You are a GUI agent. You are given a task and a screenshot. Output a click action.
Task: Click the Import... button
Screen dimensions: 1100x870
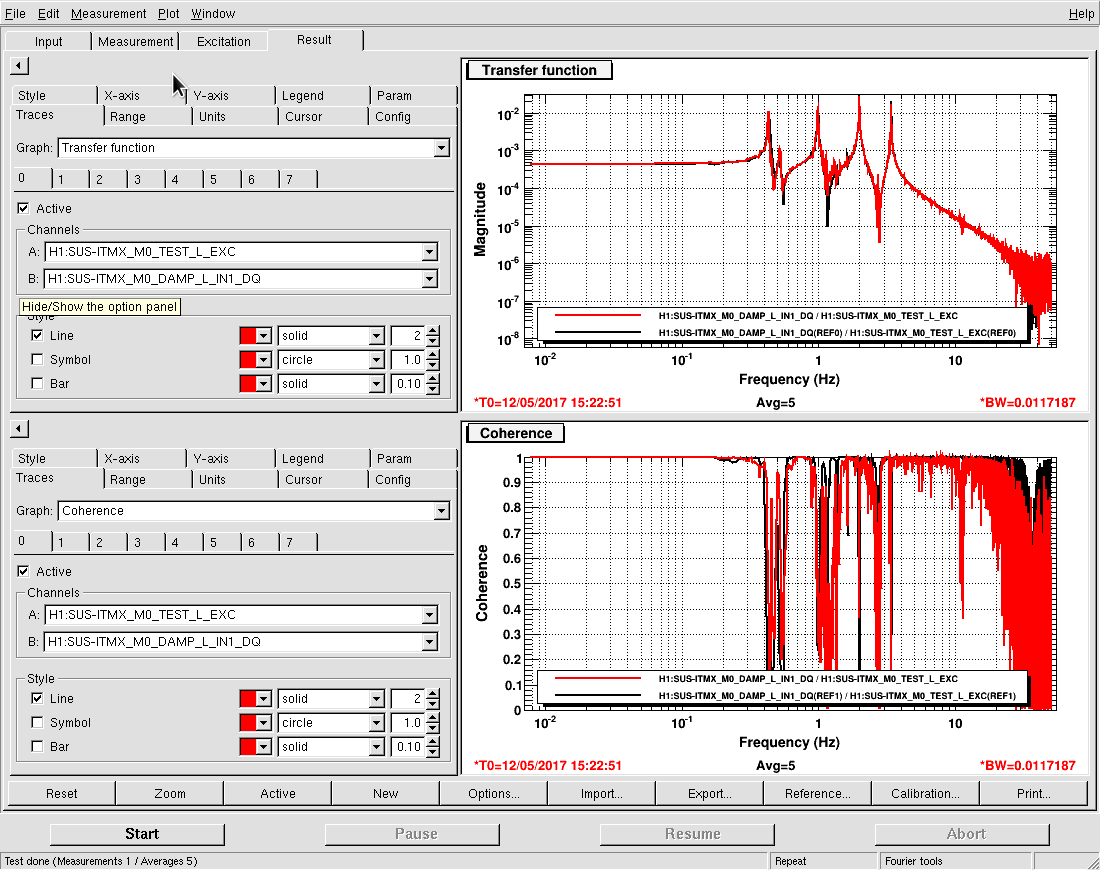602,793
